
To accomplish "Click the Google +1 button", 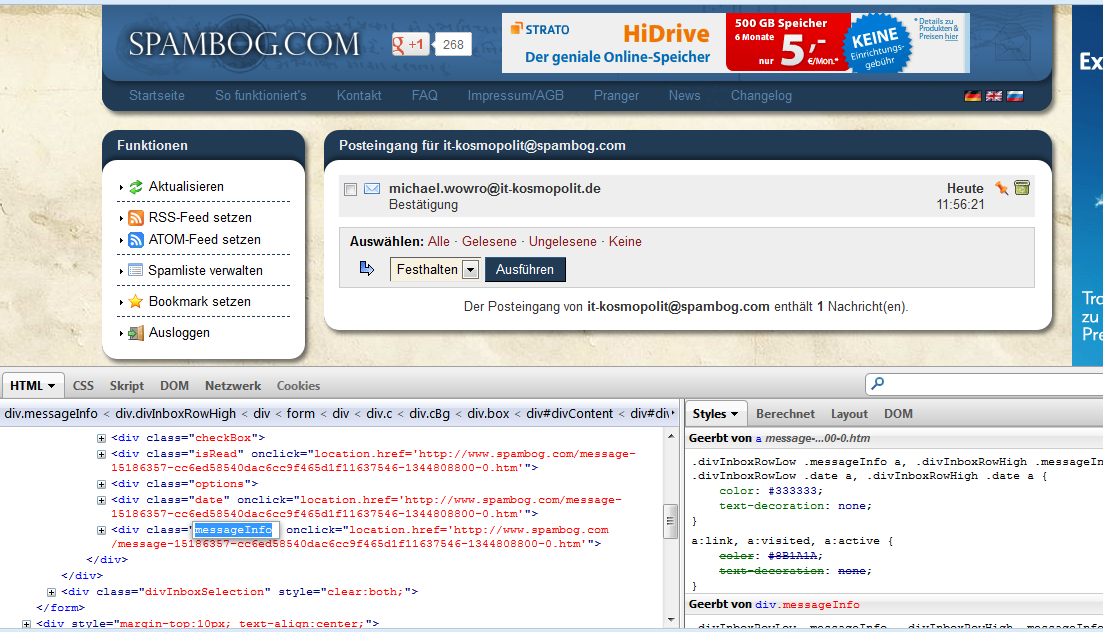I will pyautogui.click(x=411, y=45).
